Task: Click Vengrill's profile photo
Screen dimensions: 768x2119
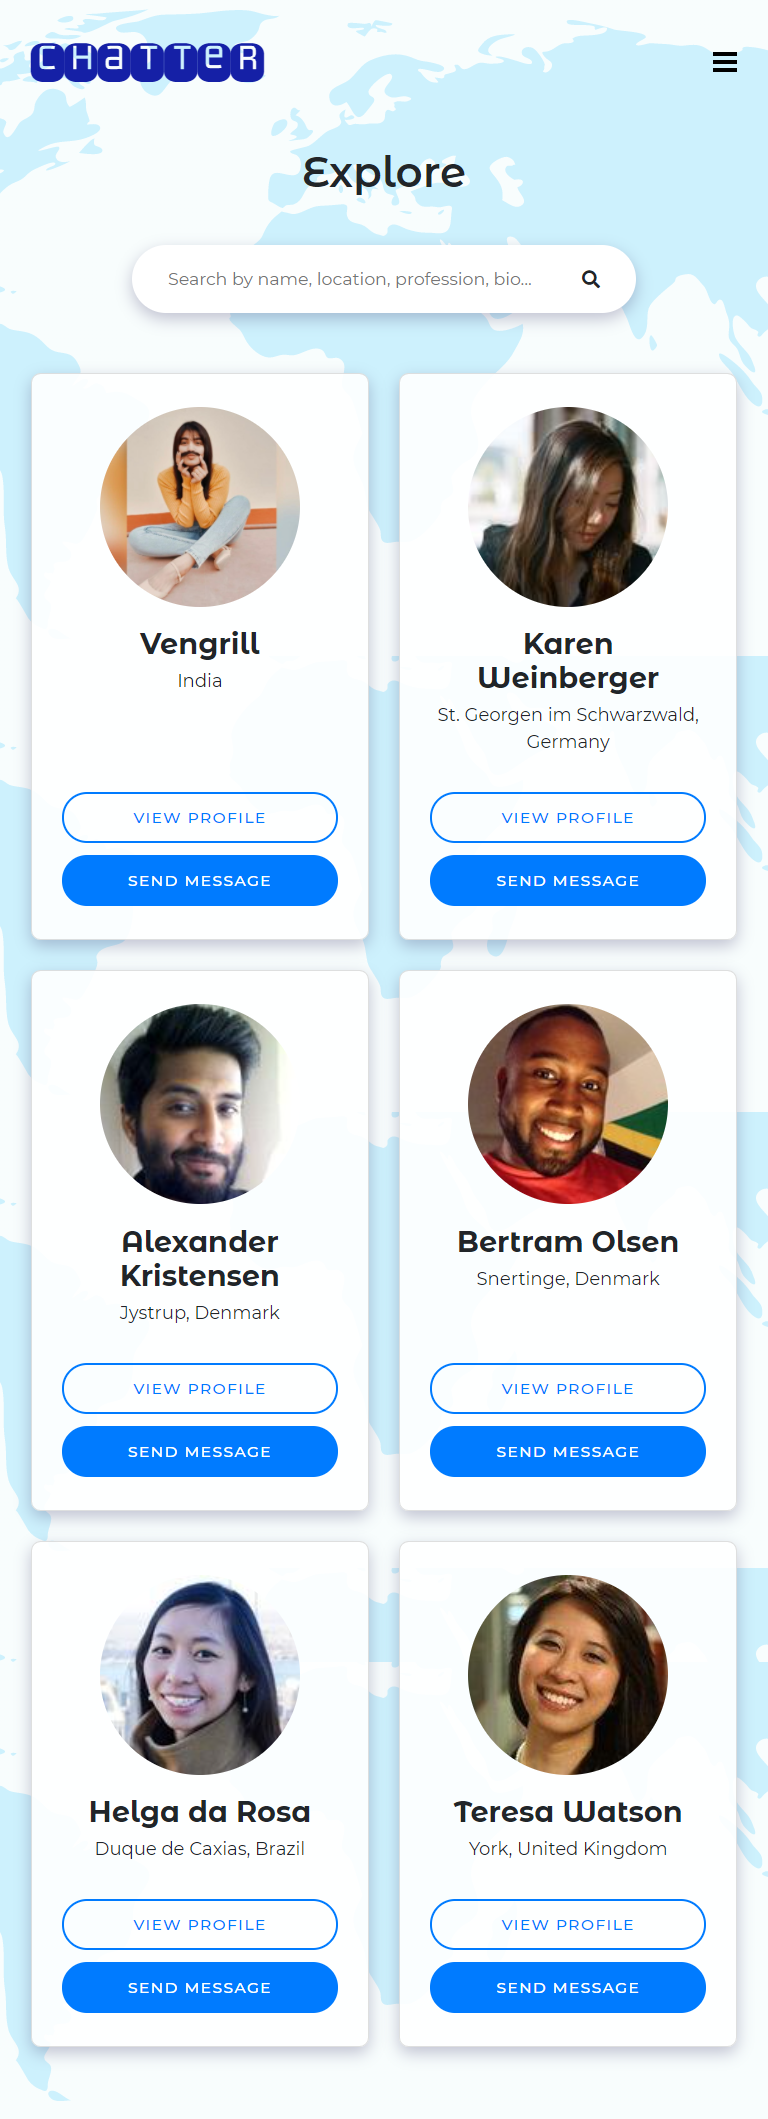Action: [x=200, y=507]
